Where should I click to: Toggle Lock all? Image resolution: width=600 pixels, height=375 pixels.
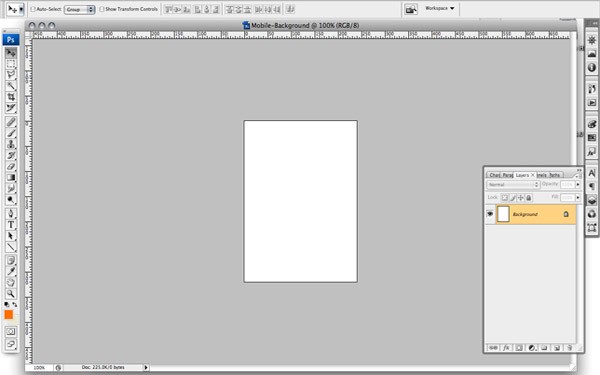(528, 197)
